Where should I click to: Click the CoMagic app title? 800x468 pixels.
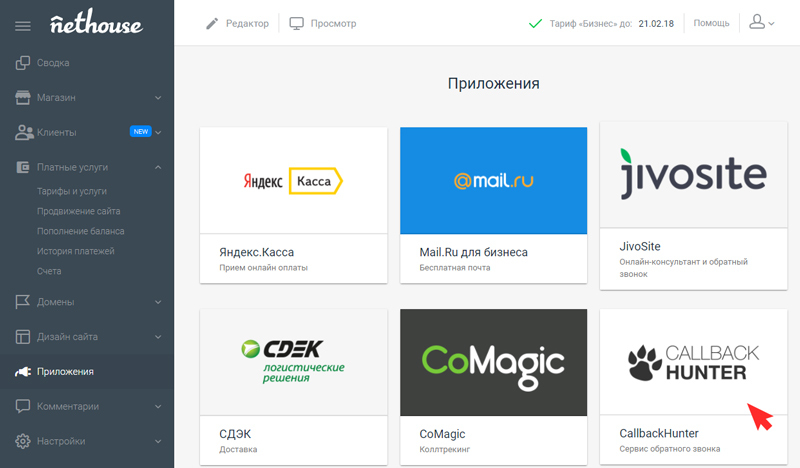pyautogui.click(x=442, y=434)
